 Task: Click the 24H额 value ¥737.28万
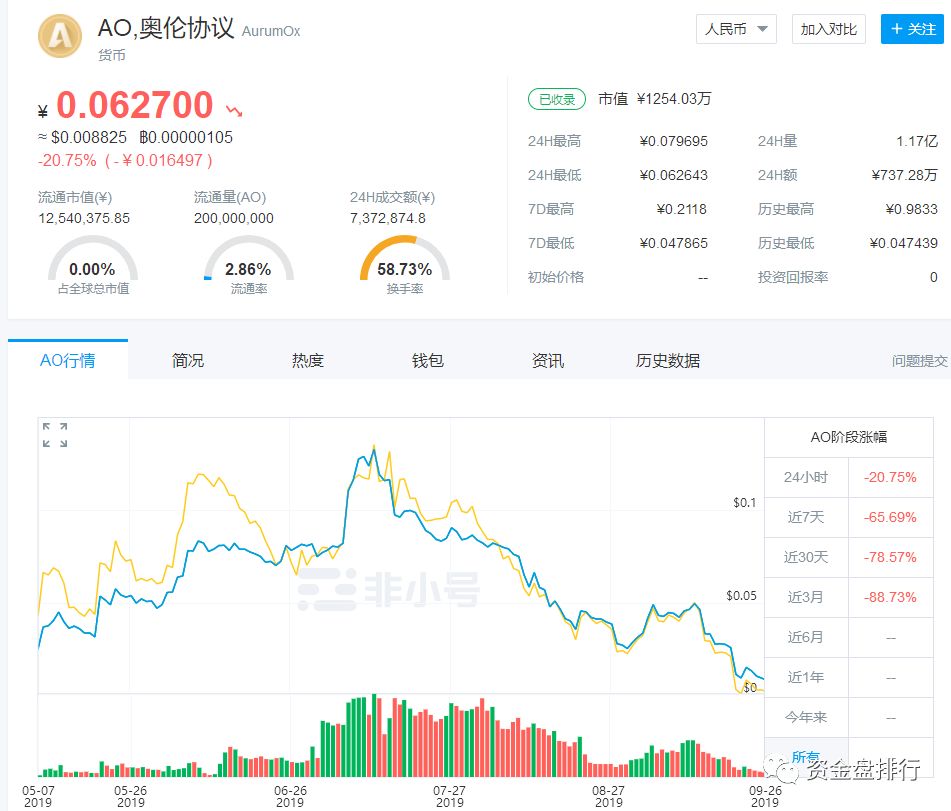tap(905, 175)
